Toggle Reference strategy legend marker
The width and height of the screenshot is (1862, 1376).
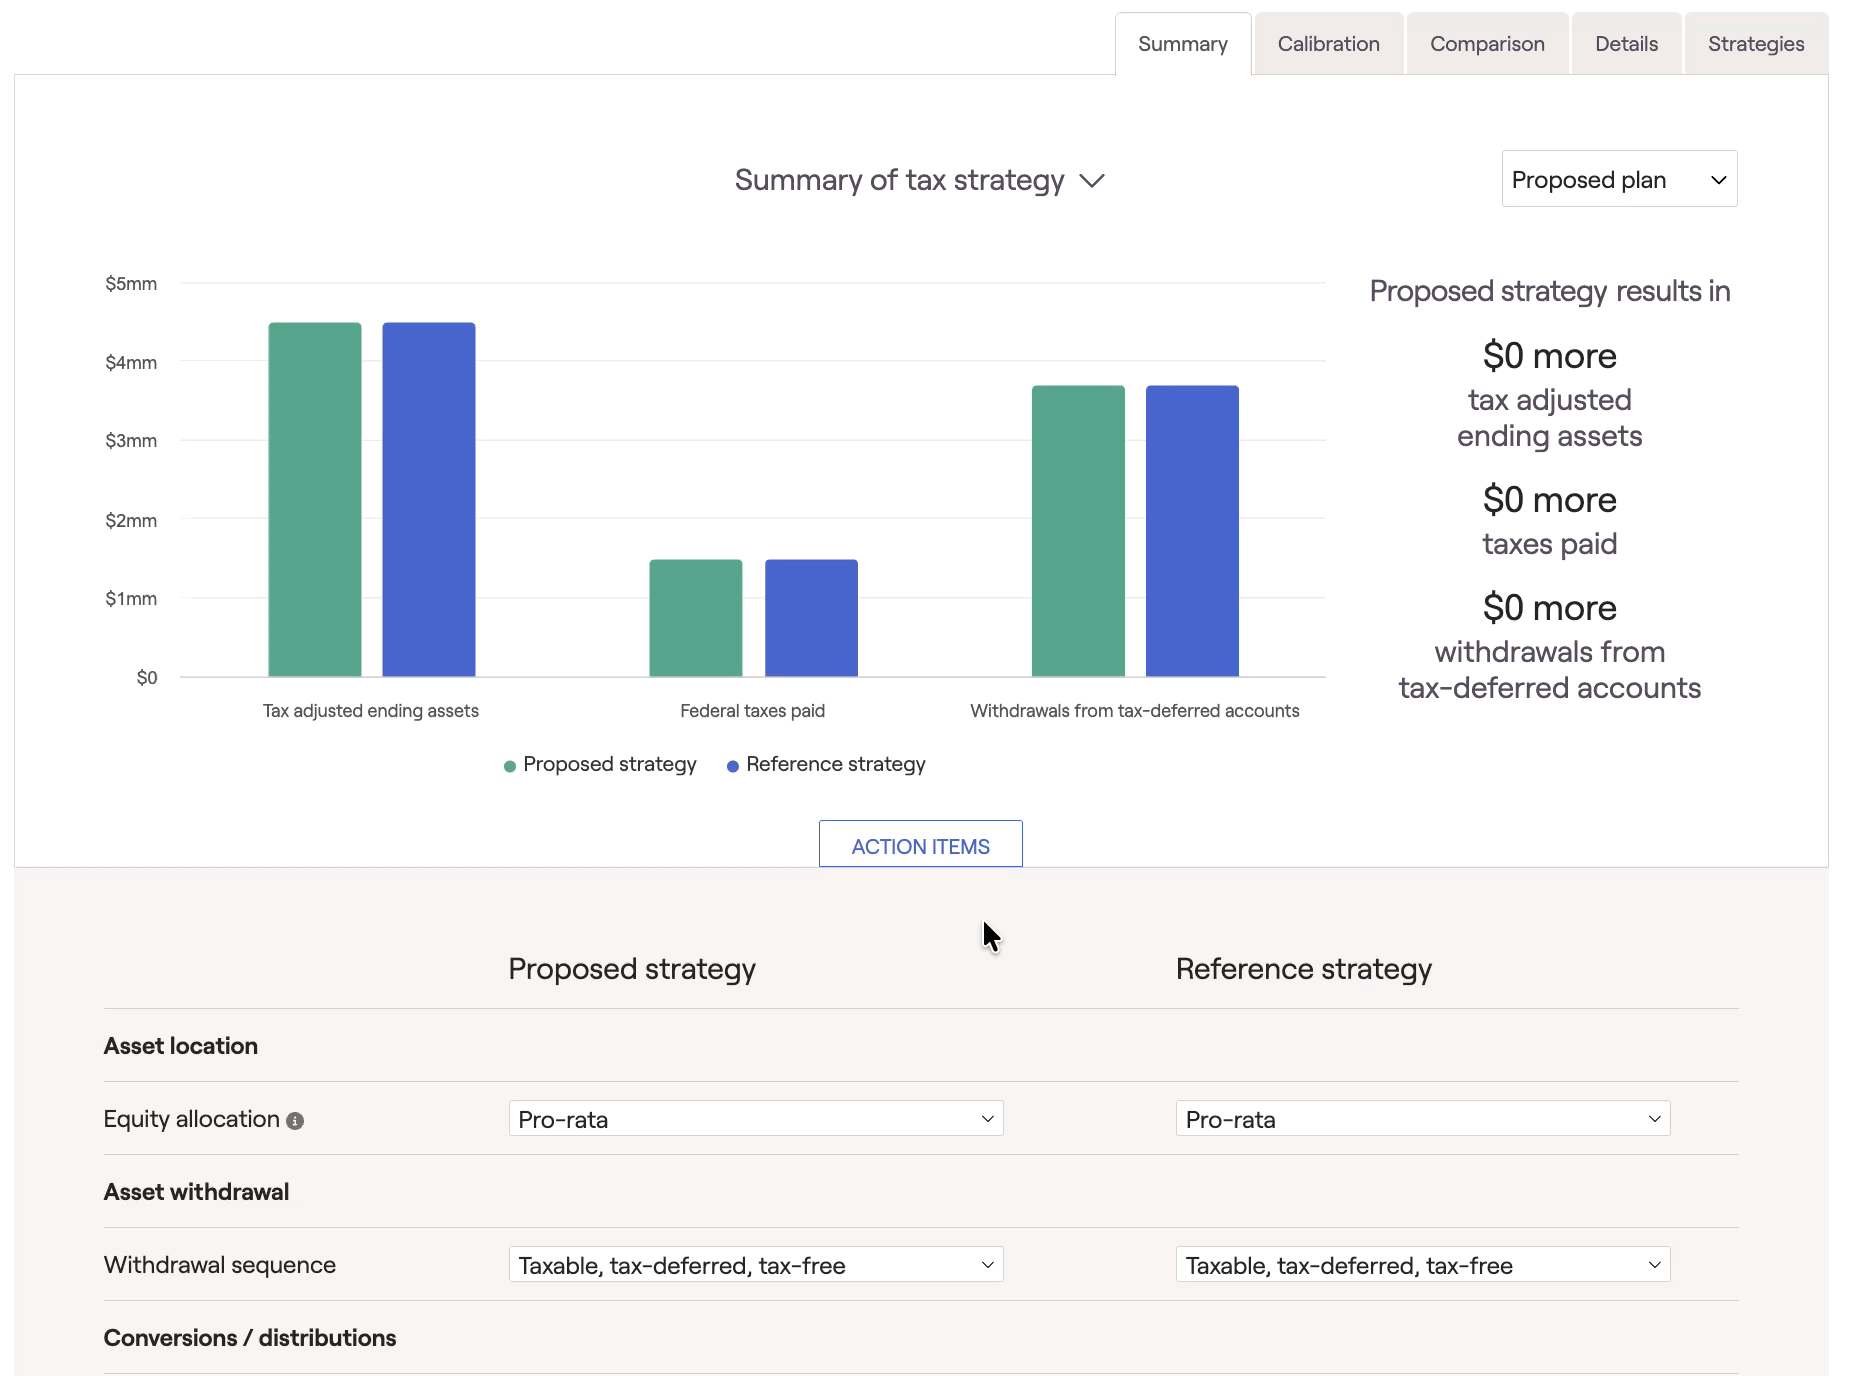[x=733, y=766]
